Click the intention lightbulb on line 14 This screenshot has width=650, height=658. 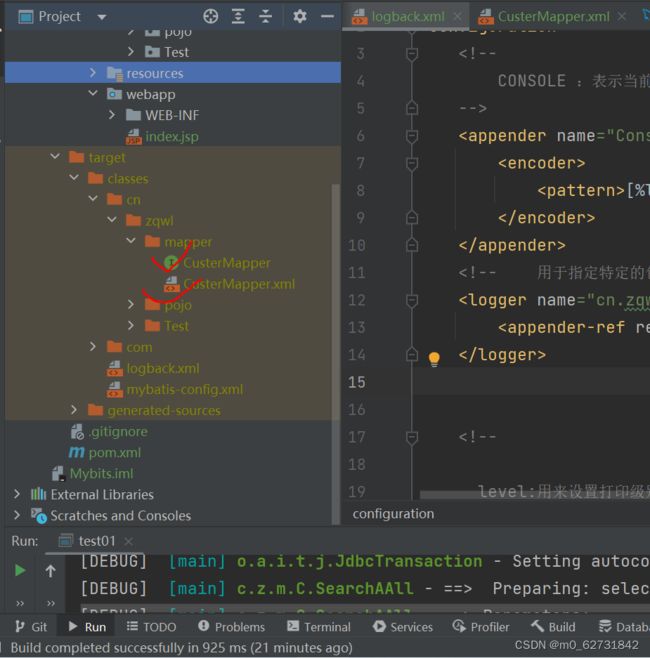[x=434, y=359]
